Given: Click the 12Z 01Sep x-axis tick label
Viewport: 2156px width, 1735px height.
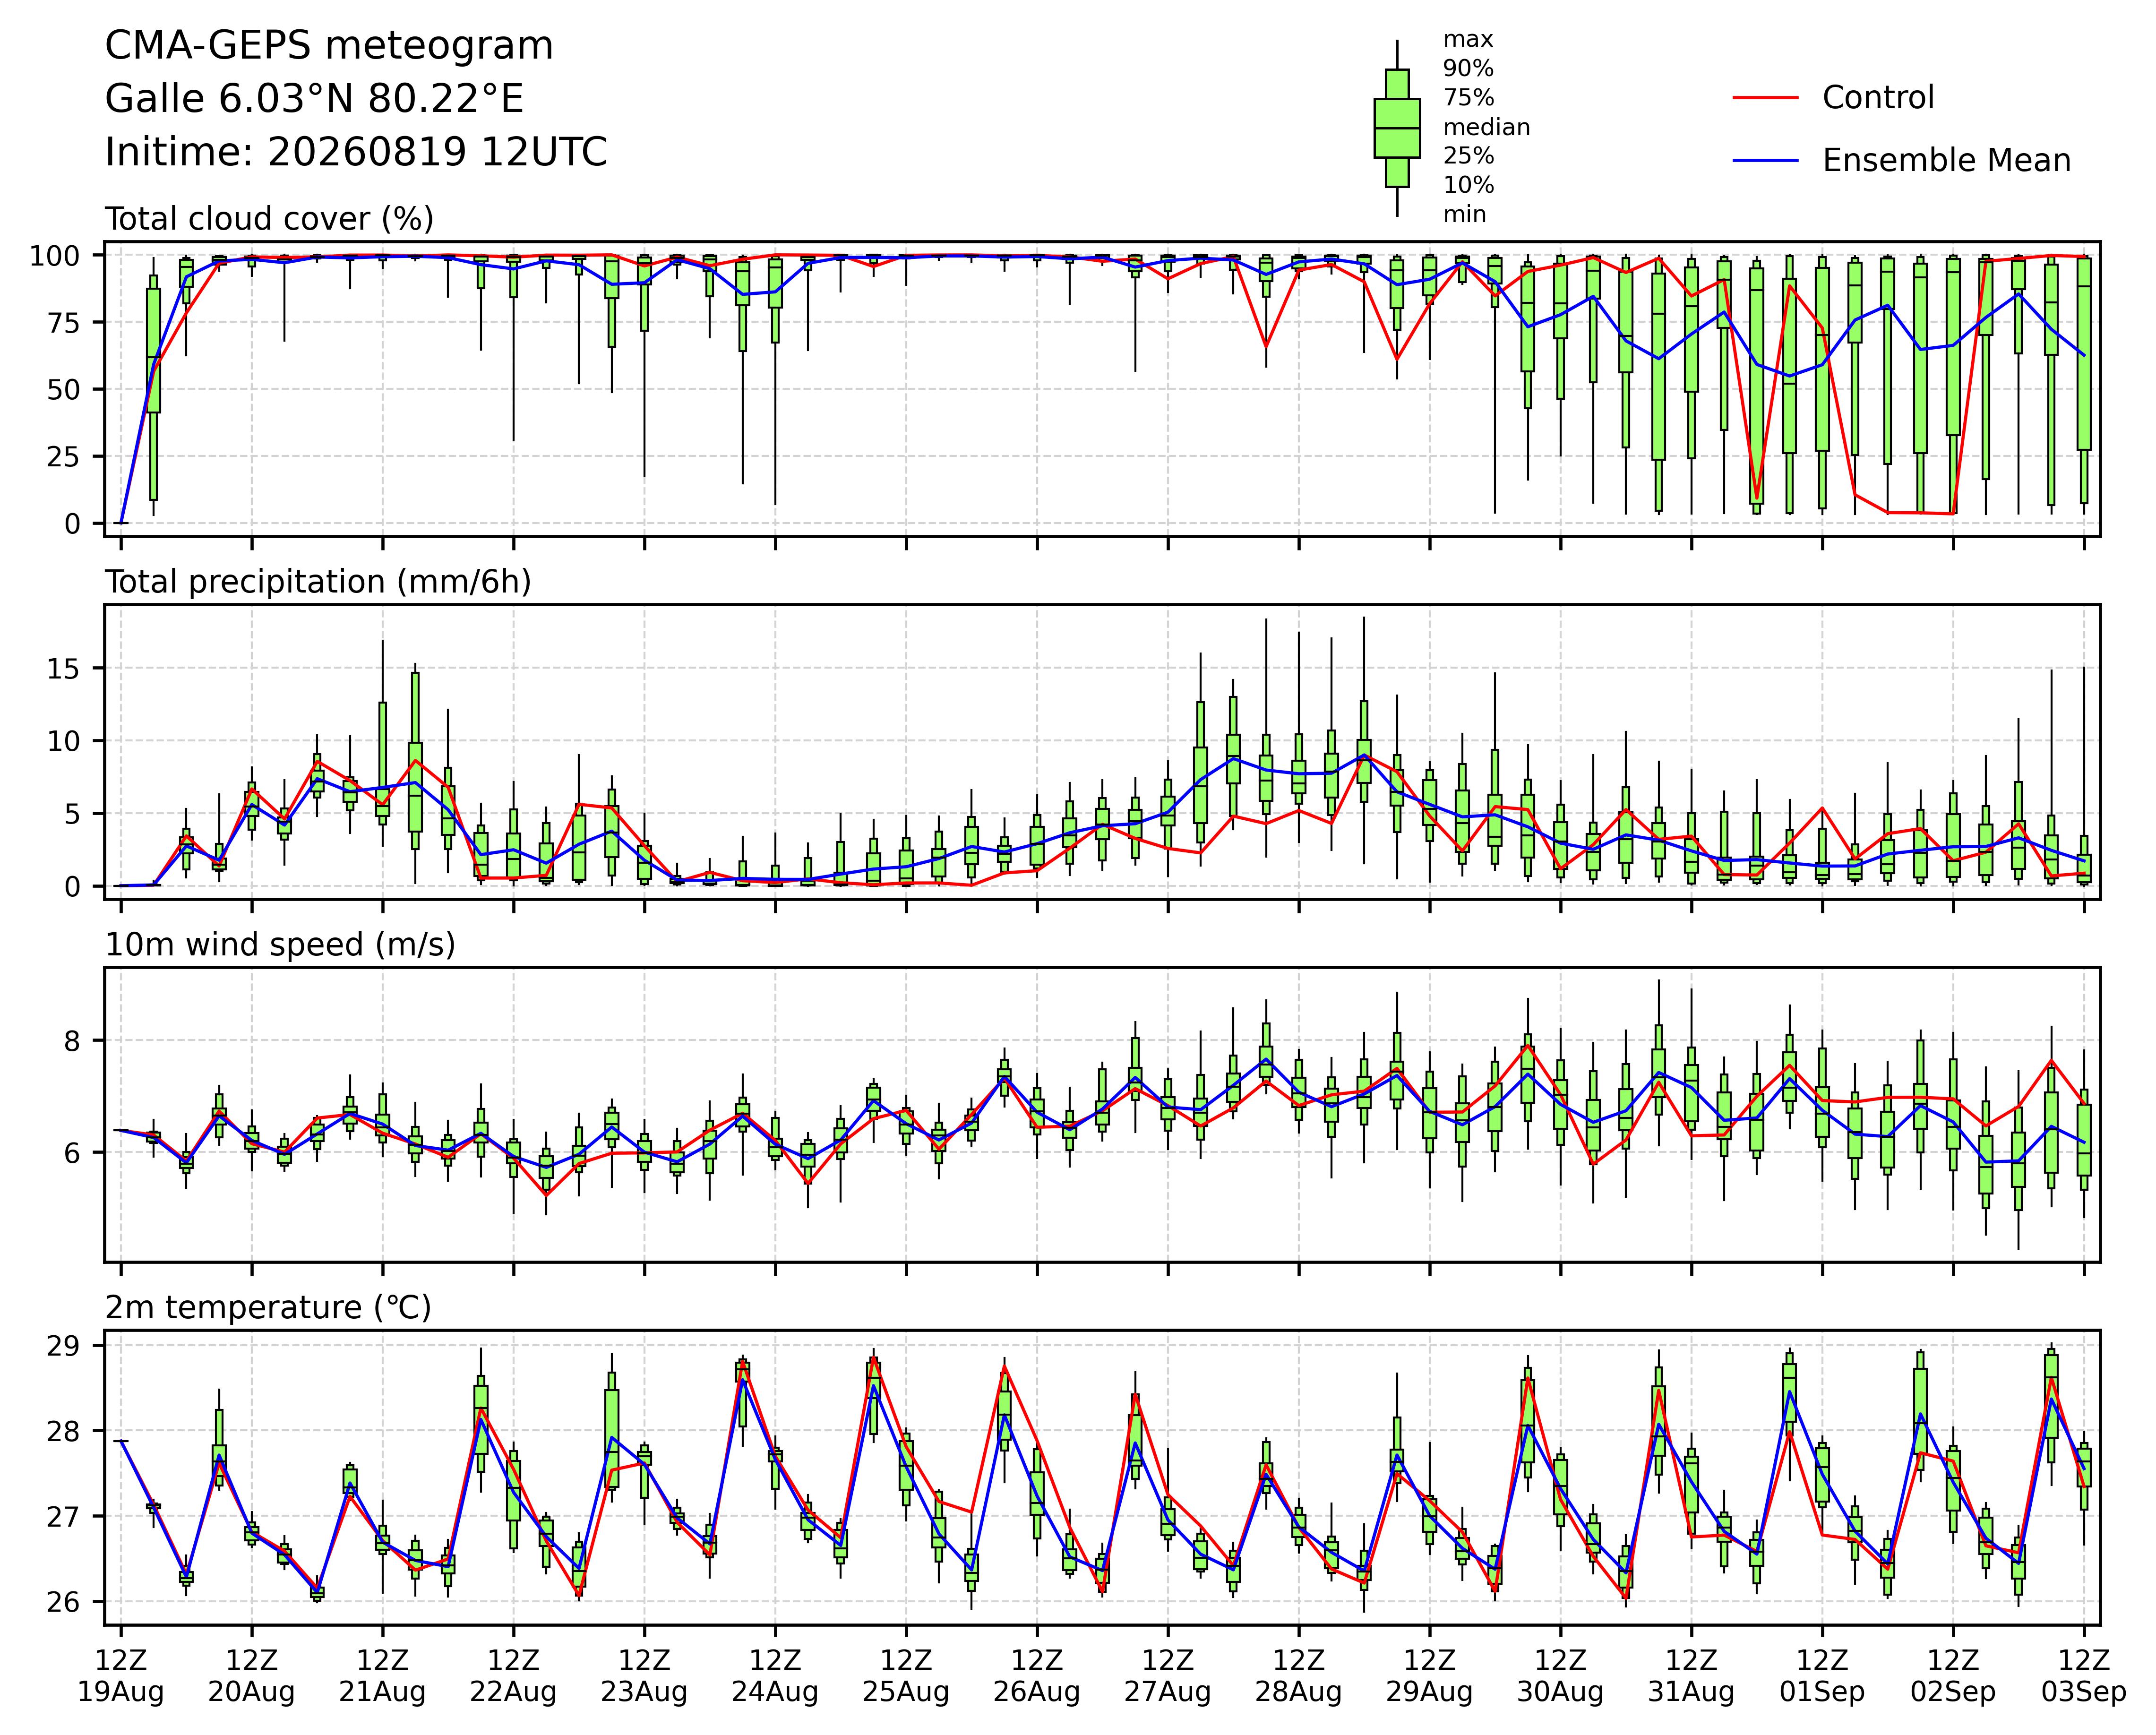Looking at the screenshot, I should (x=1822, y=1676).
